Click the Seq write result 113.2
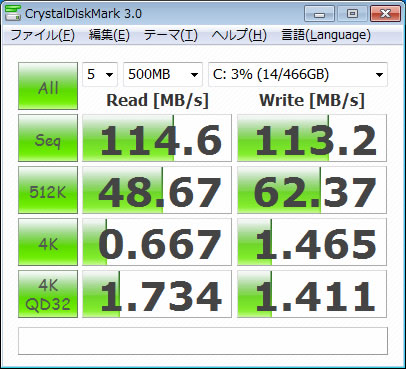The height and width of the screenshot is (369, 406). pos(312,138)
